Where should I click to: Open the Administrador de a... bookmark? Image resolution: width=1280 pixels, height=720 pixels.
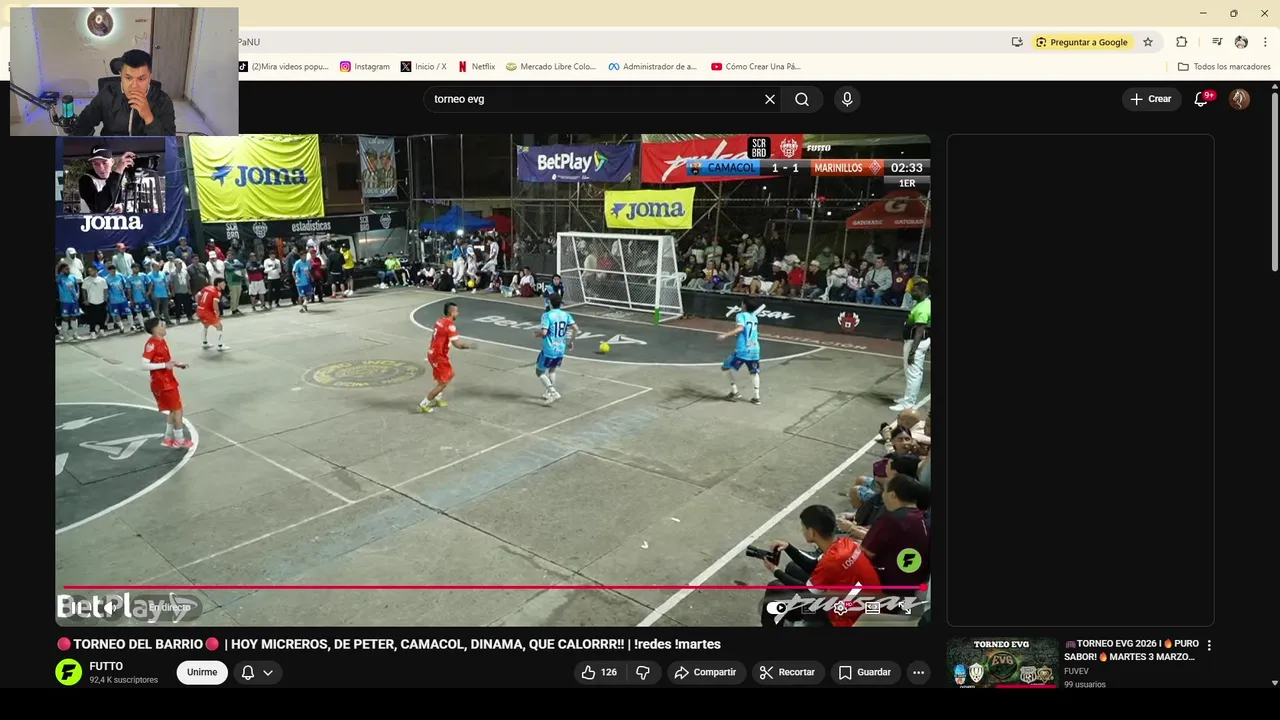pos(652,67)
